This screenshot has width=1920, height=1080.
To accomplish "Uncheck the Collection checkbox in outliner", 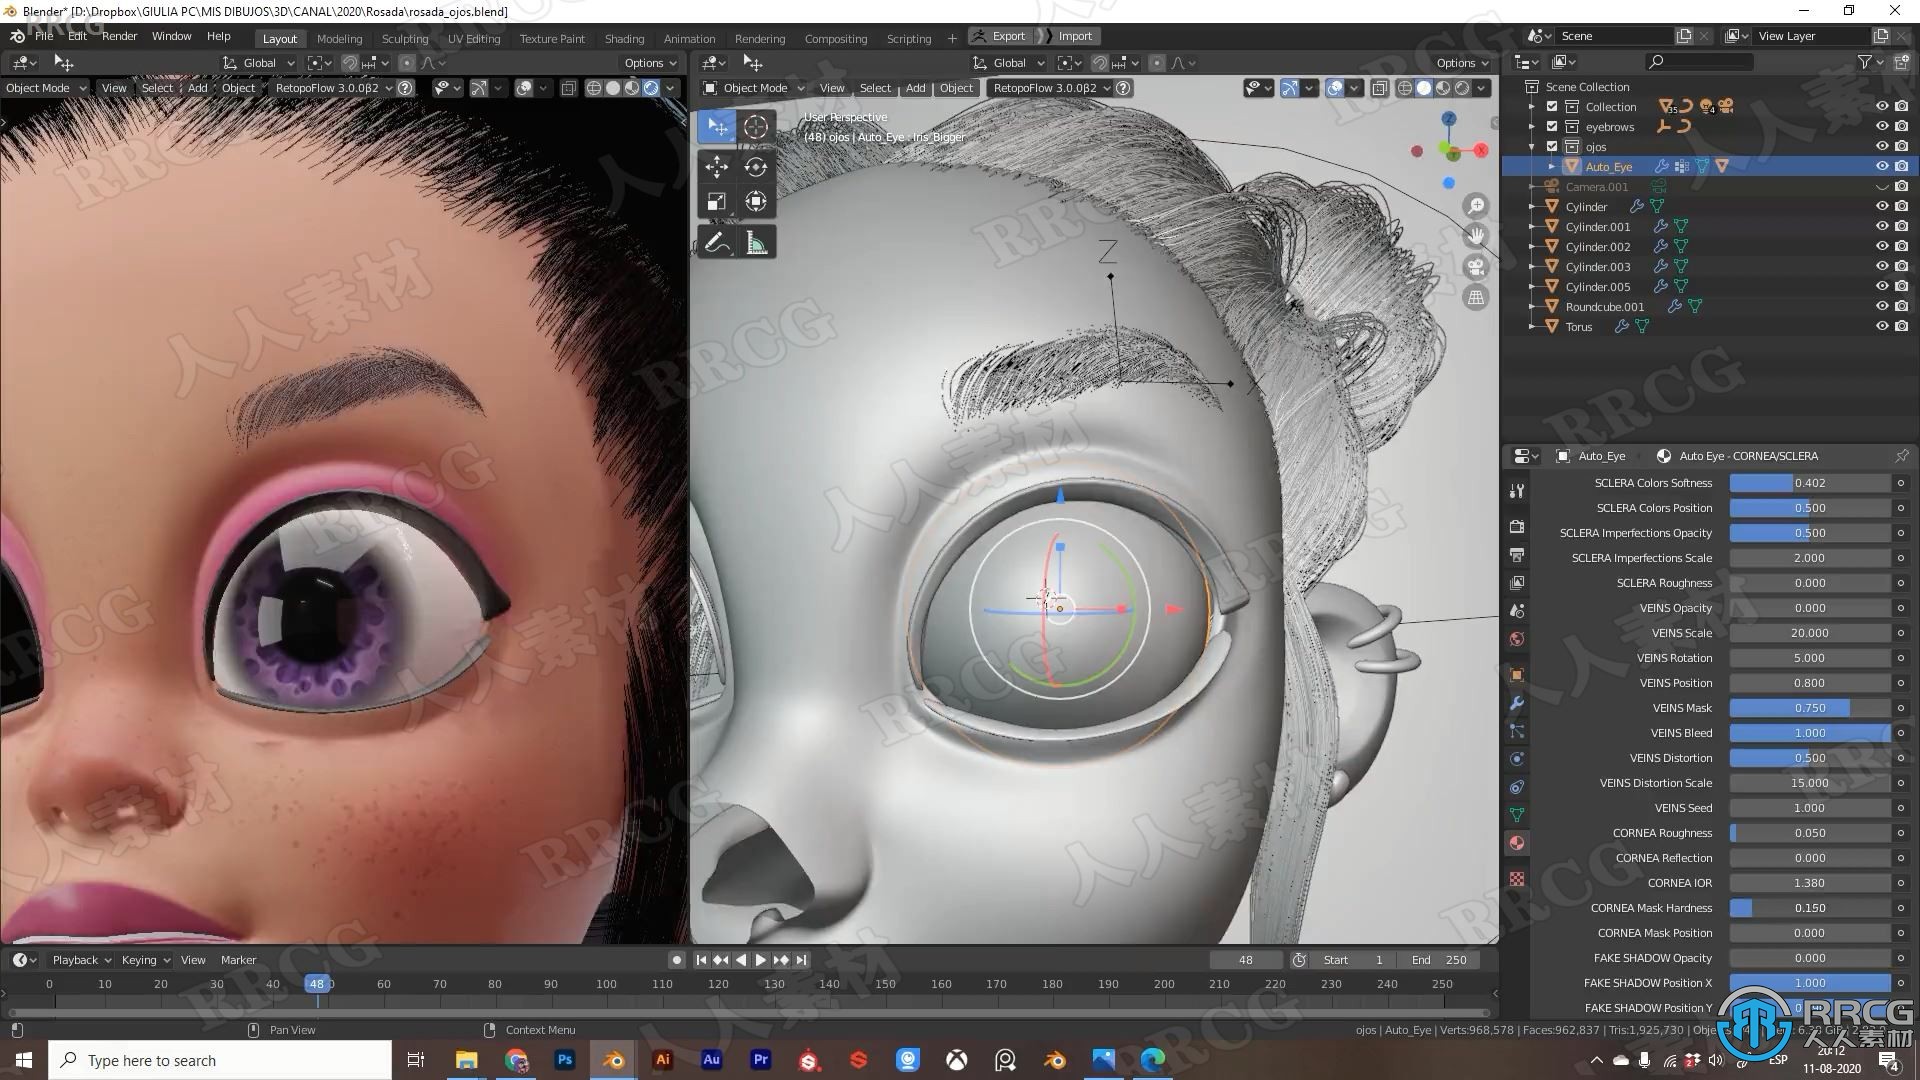I will [x=1552, y=107].
